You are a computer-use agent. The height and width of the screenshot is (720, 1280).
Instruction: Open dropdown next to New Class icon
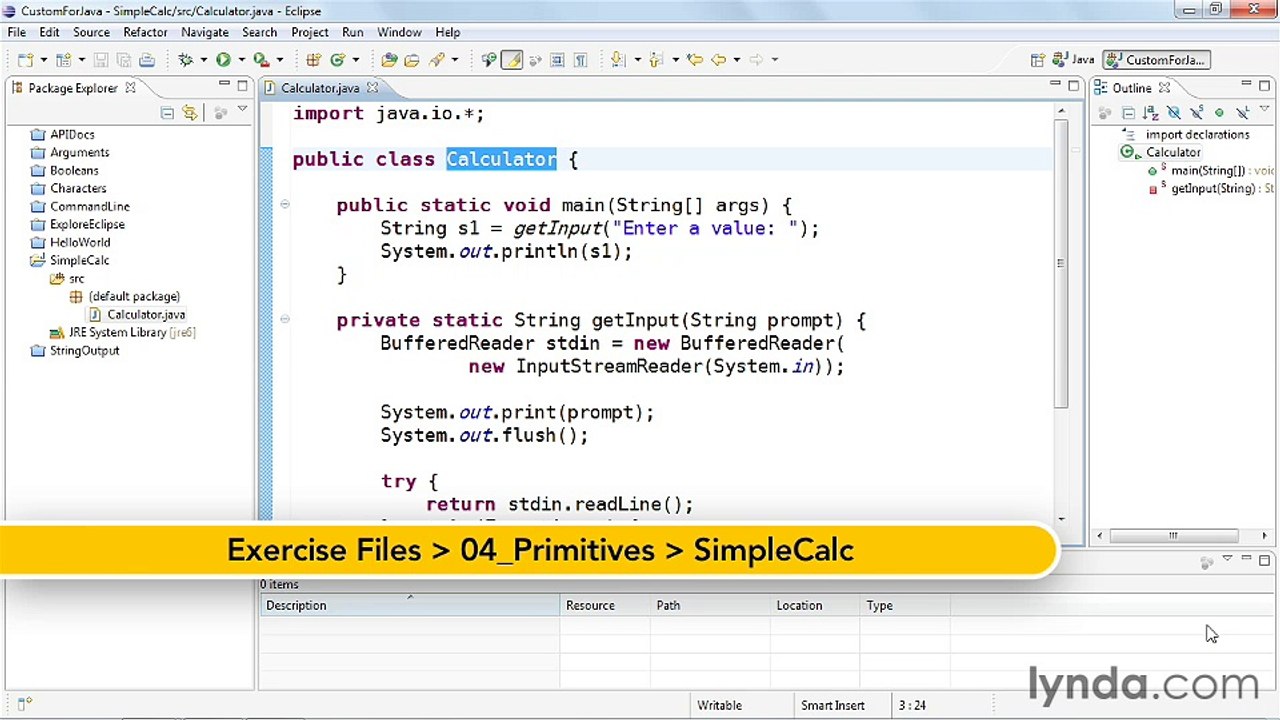[x=355, y=60]
